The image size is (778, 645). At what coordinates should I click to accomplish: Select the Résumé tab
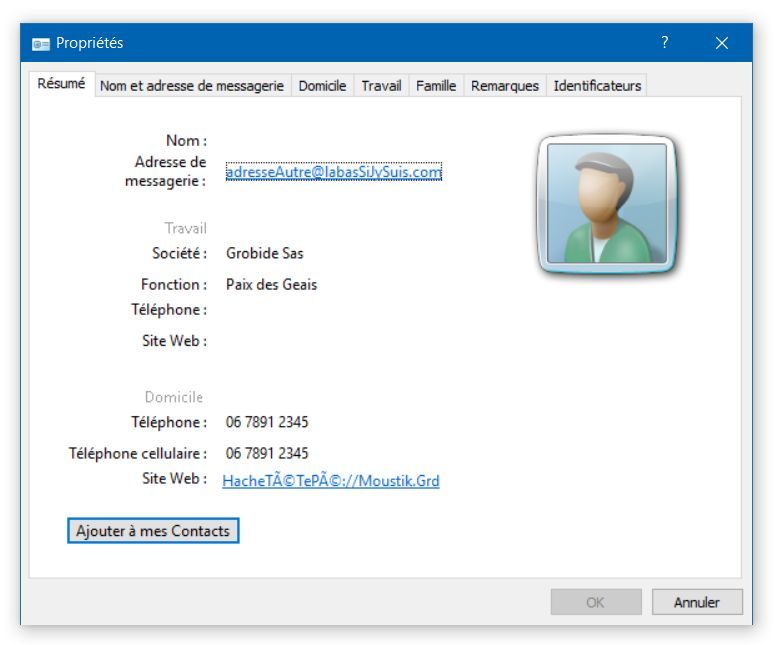click(x=61, y=86)
